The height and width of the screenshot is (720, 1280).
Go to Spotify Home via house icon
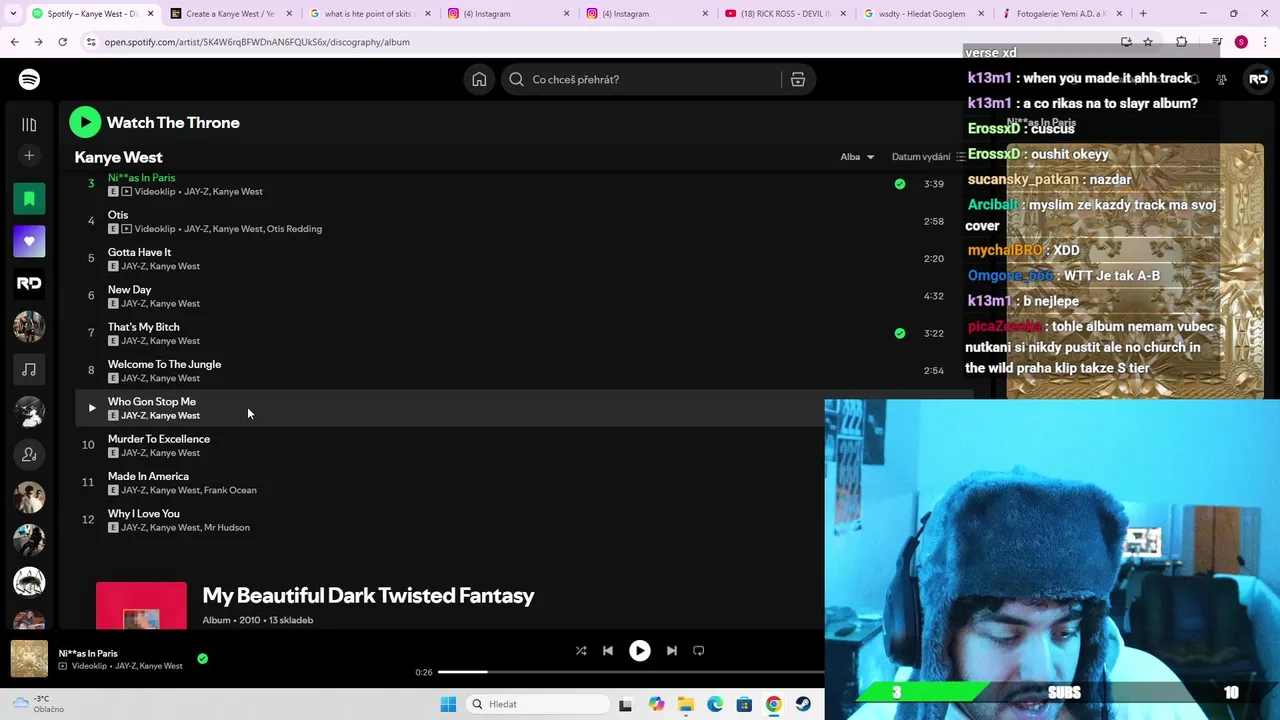pos(479,79)
